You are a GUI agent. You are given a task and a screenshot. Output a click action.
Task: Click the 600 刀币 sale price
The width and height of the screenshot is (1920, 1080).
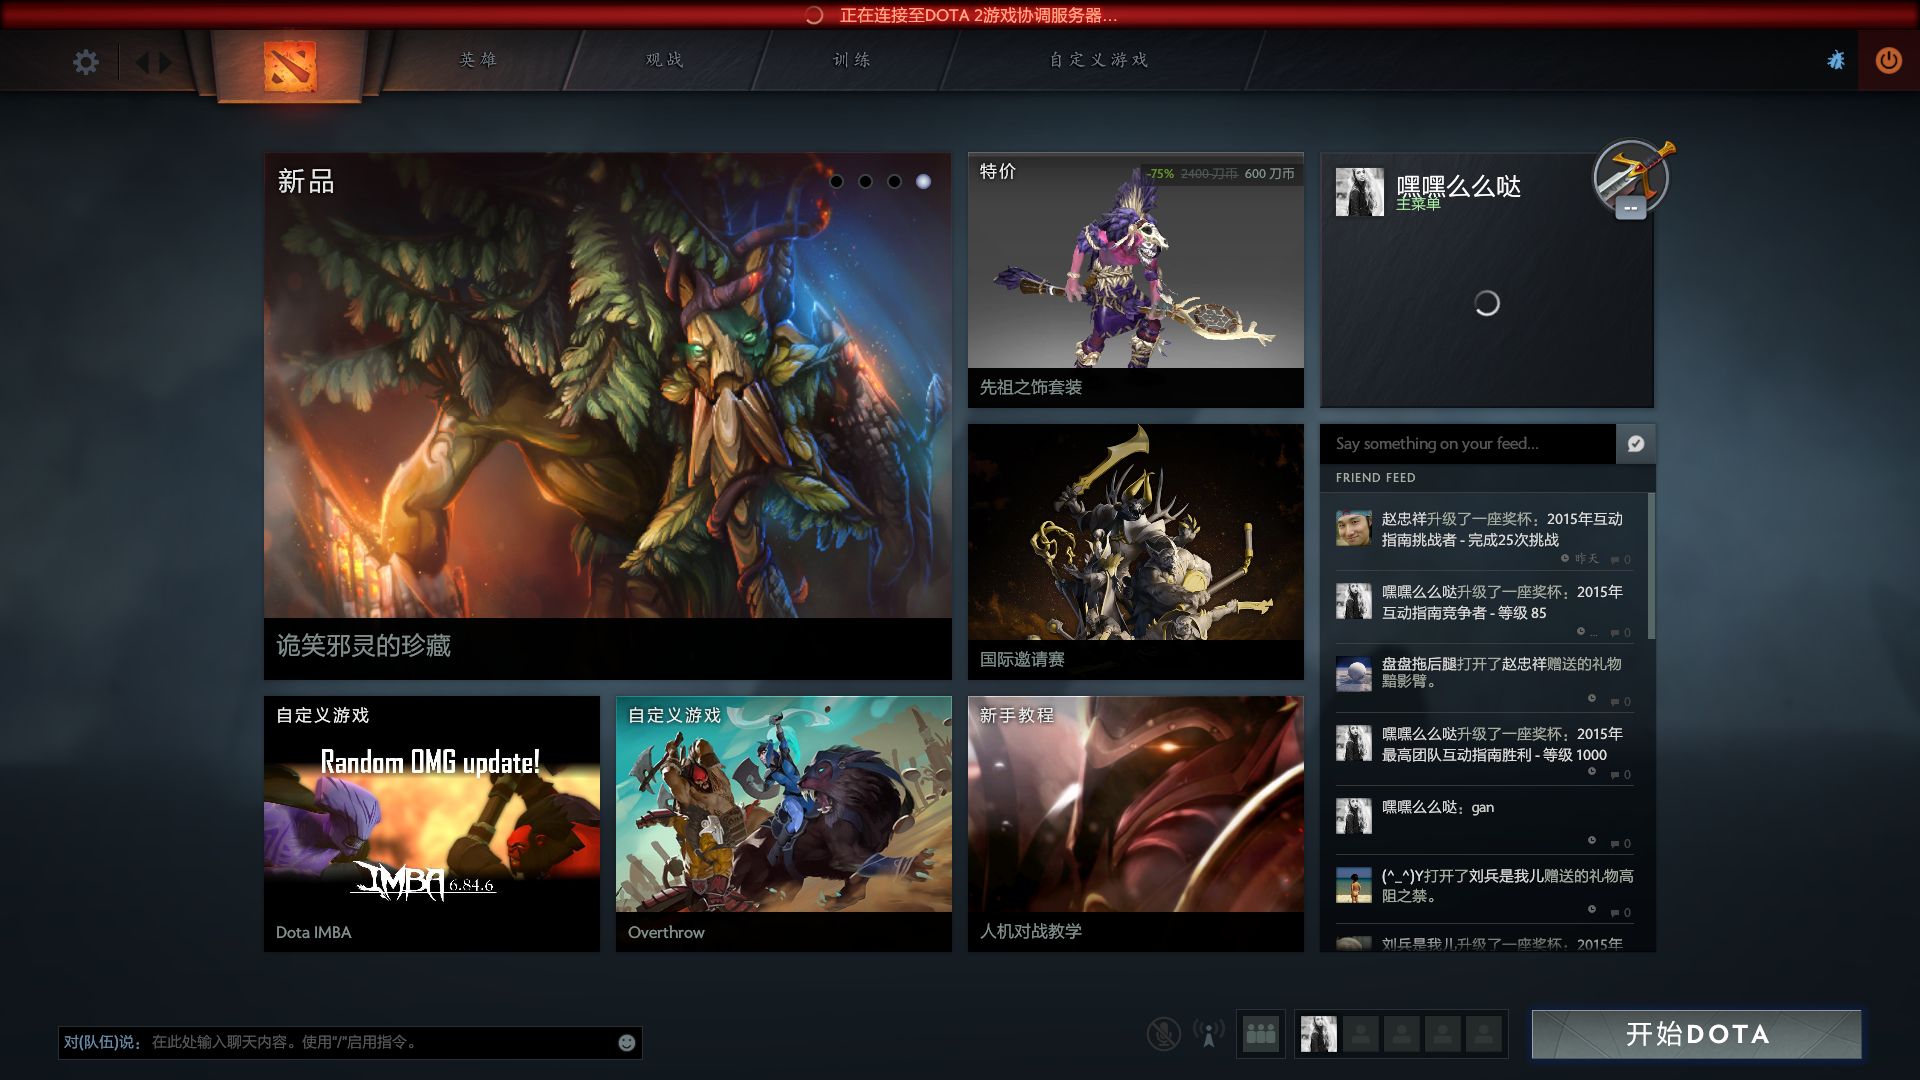tap(1269, 174)
